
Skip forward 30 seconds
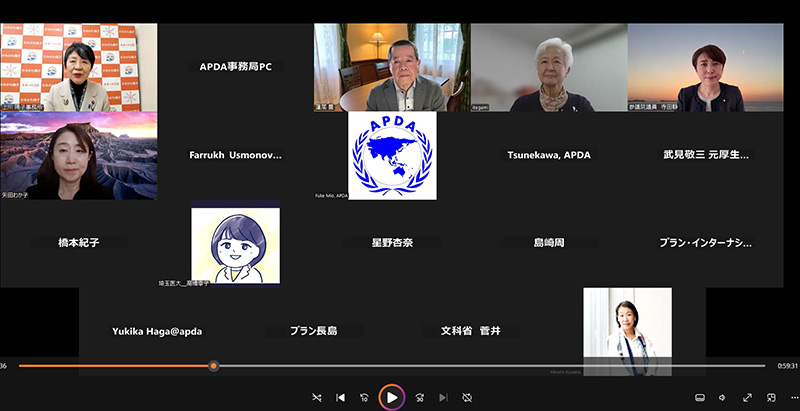[x=419, y=398]
